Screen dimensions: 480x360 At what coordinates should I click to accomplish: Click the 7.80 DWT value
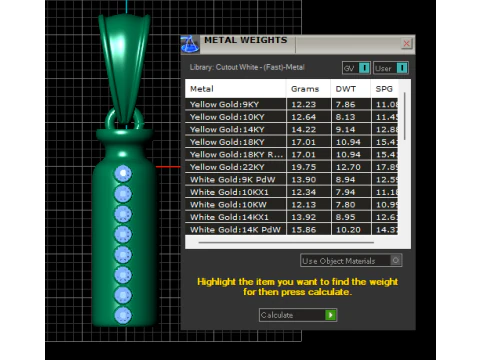(345, 204)
